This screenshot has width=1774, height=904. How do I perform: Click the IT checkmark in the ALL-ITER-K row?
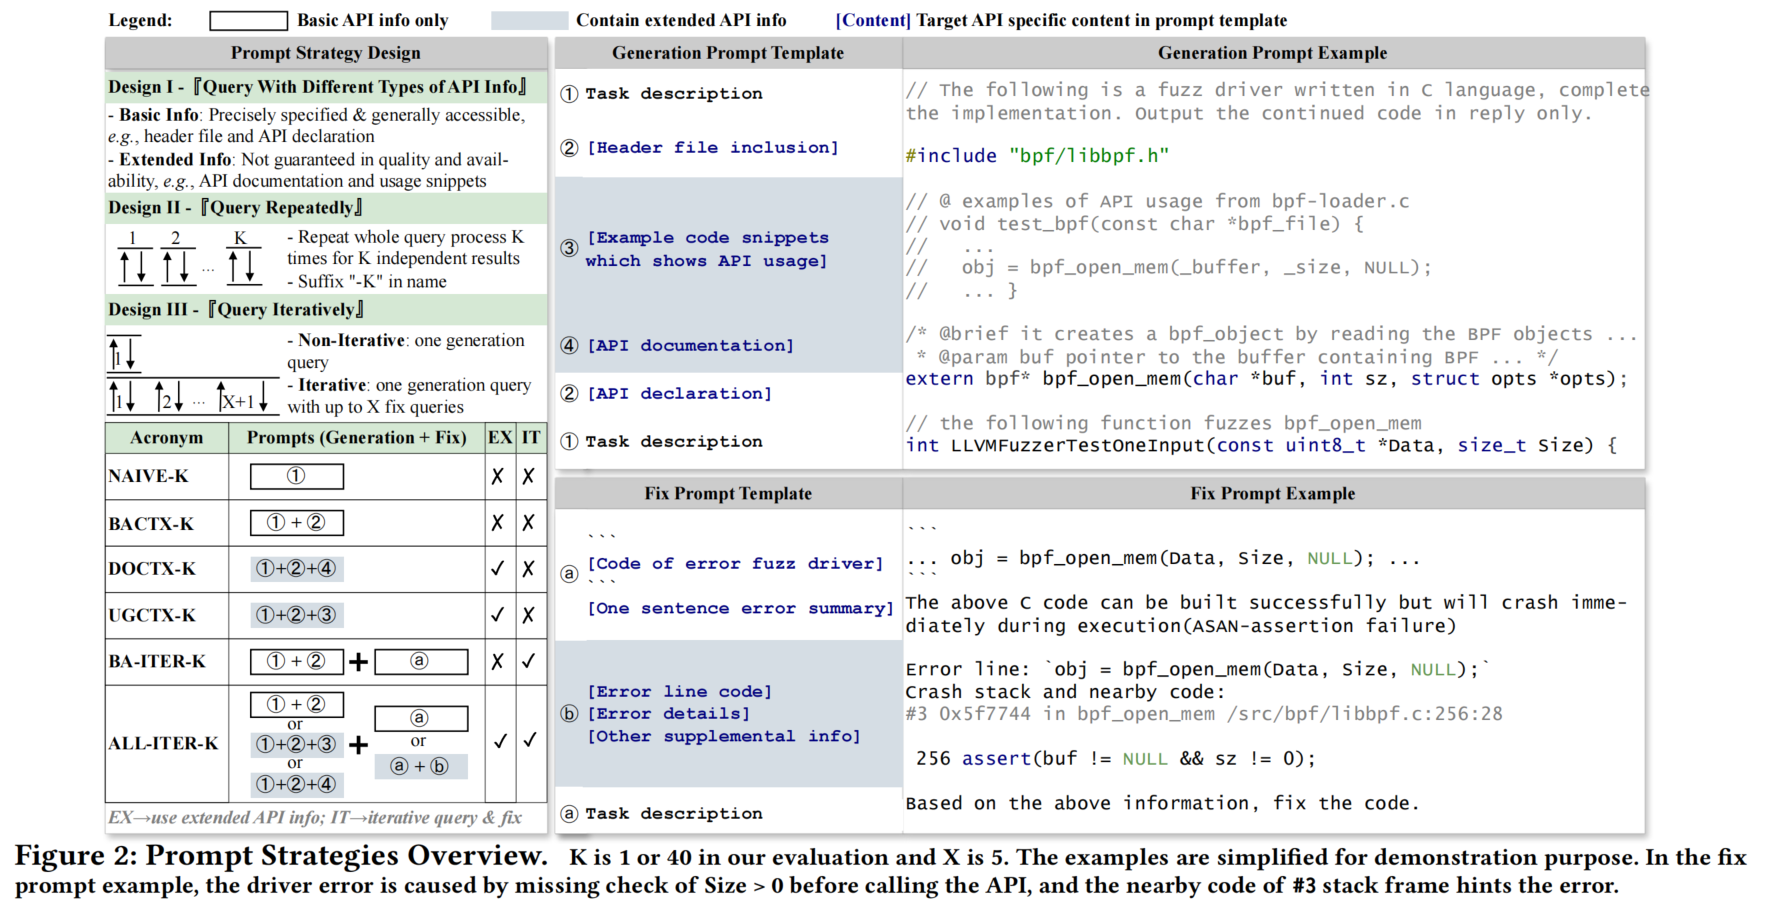click(x=530, y=740)
